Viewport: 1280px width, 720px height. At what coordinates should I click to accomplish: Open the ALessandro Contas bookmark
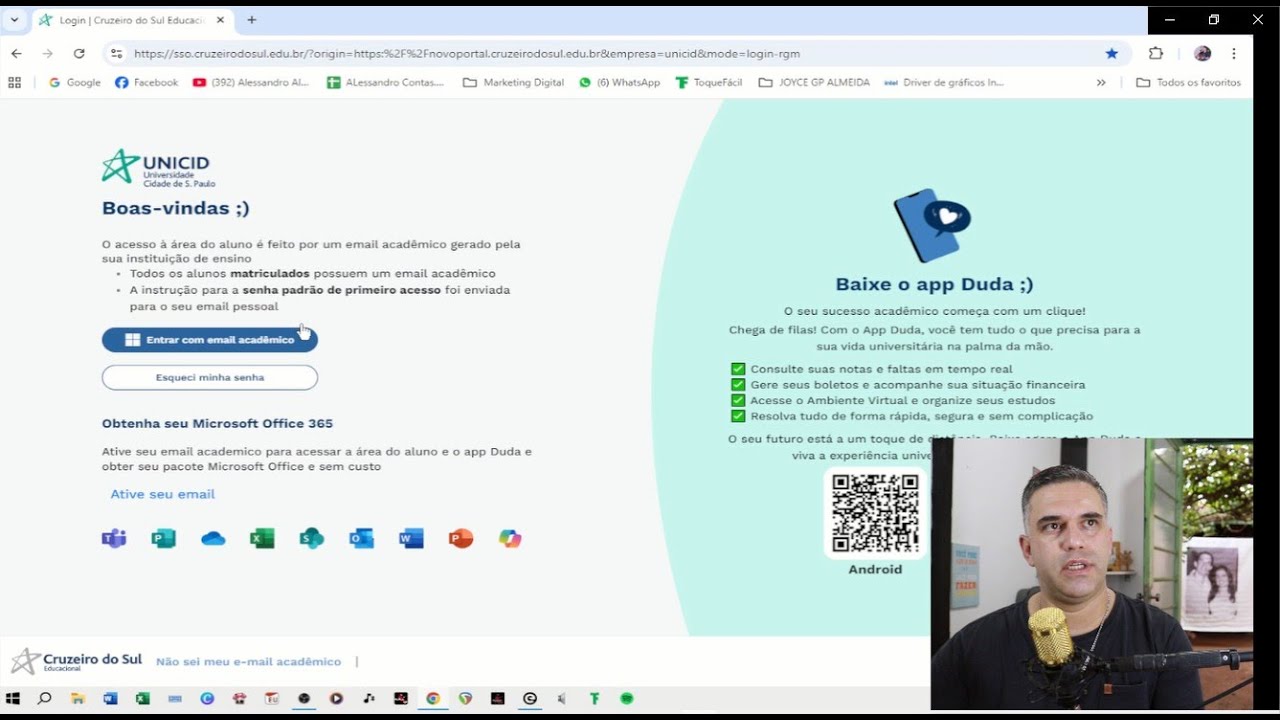click(x=385, y=82)
